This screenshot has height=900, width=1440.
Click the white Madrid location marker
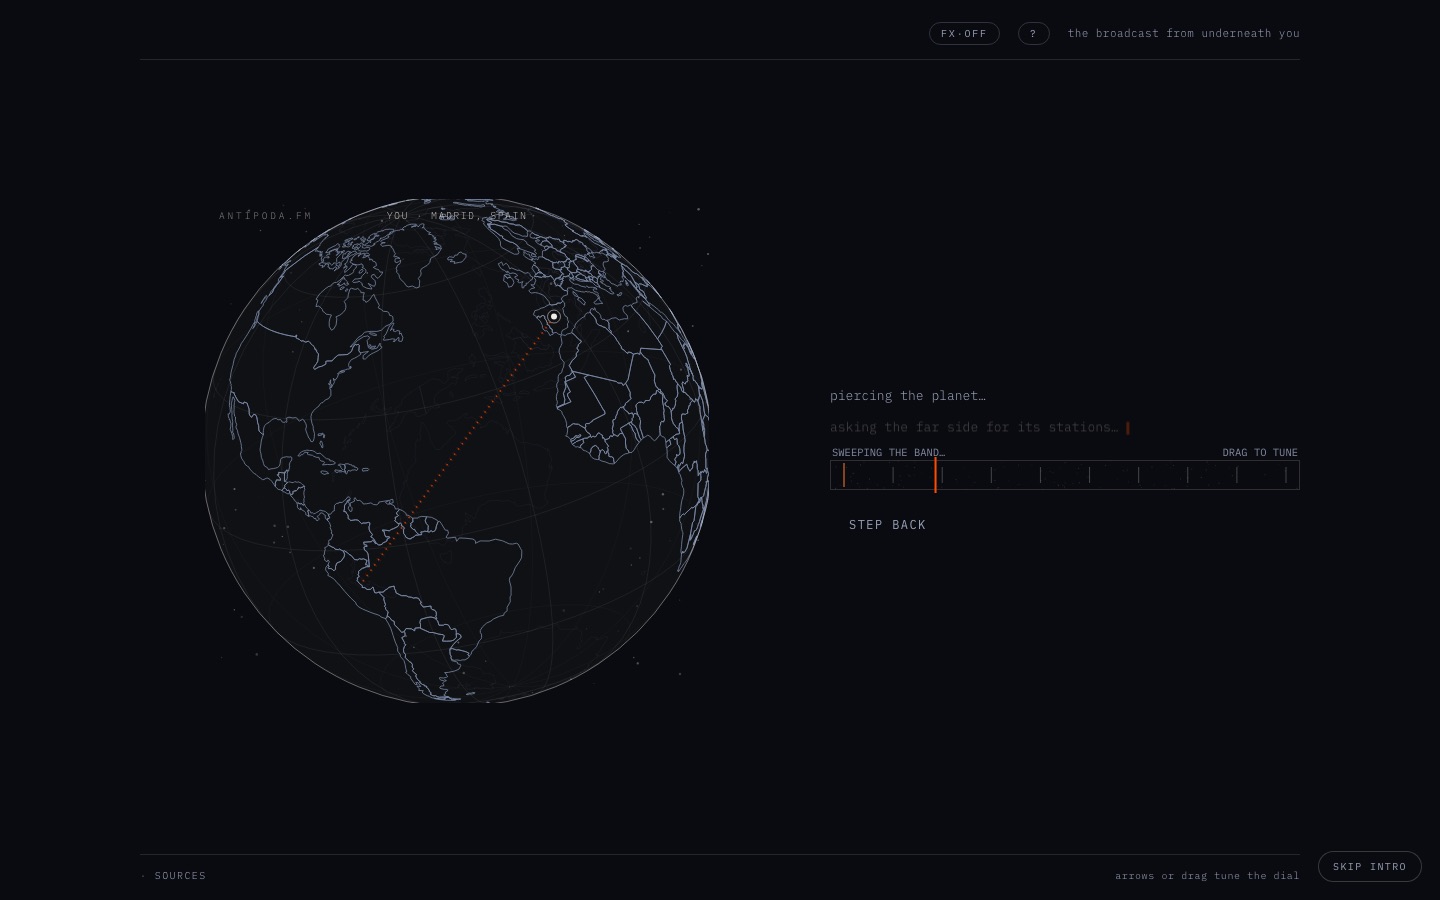[554, 317]
